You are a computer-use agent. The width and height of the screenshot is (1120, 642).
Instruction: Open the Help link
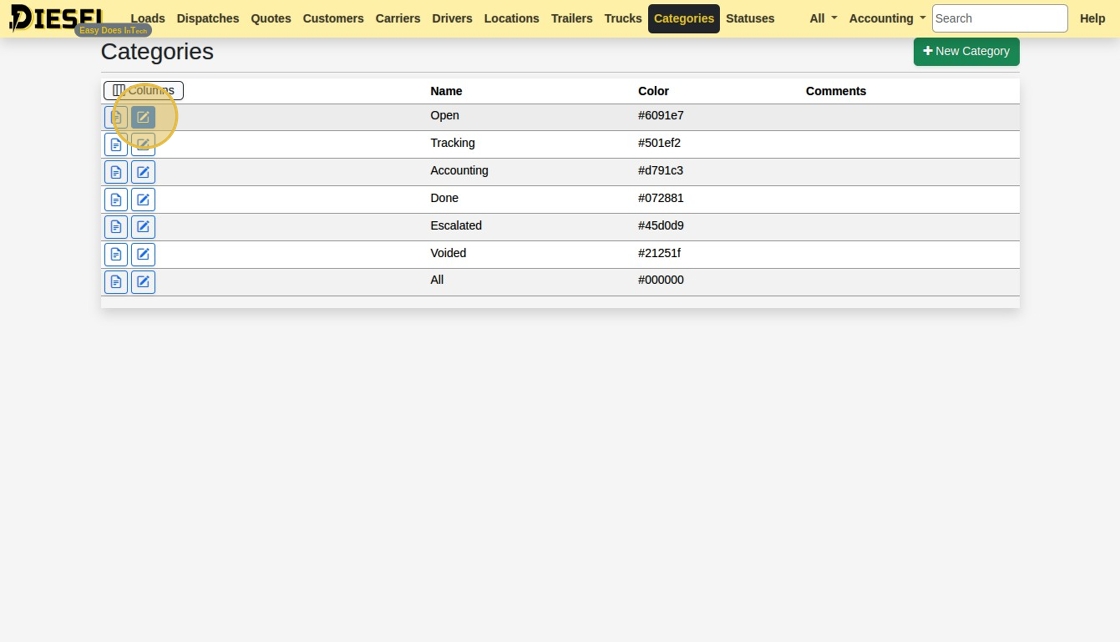click(x=1092, y=19)
